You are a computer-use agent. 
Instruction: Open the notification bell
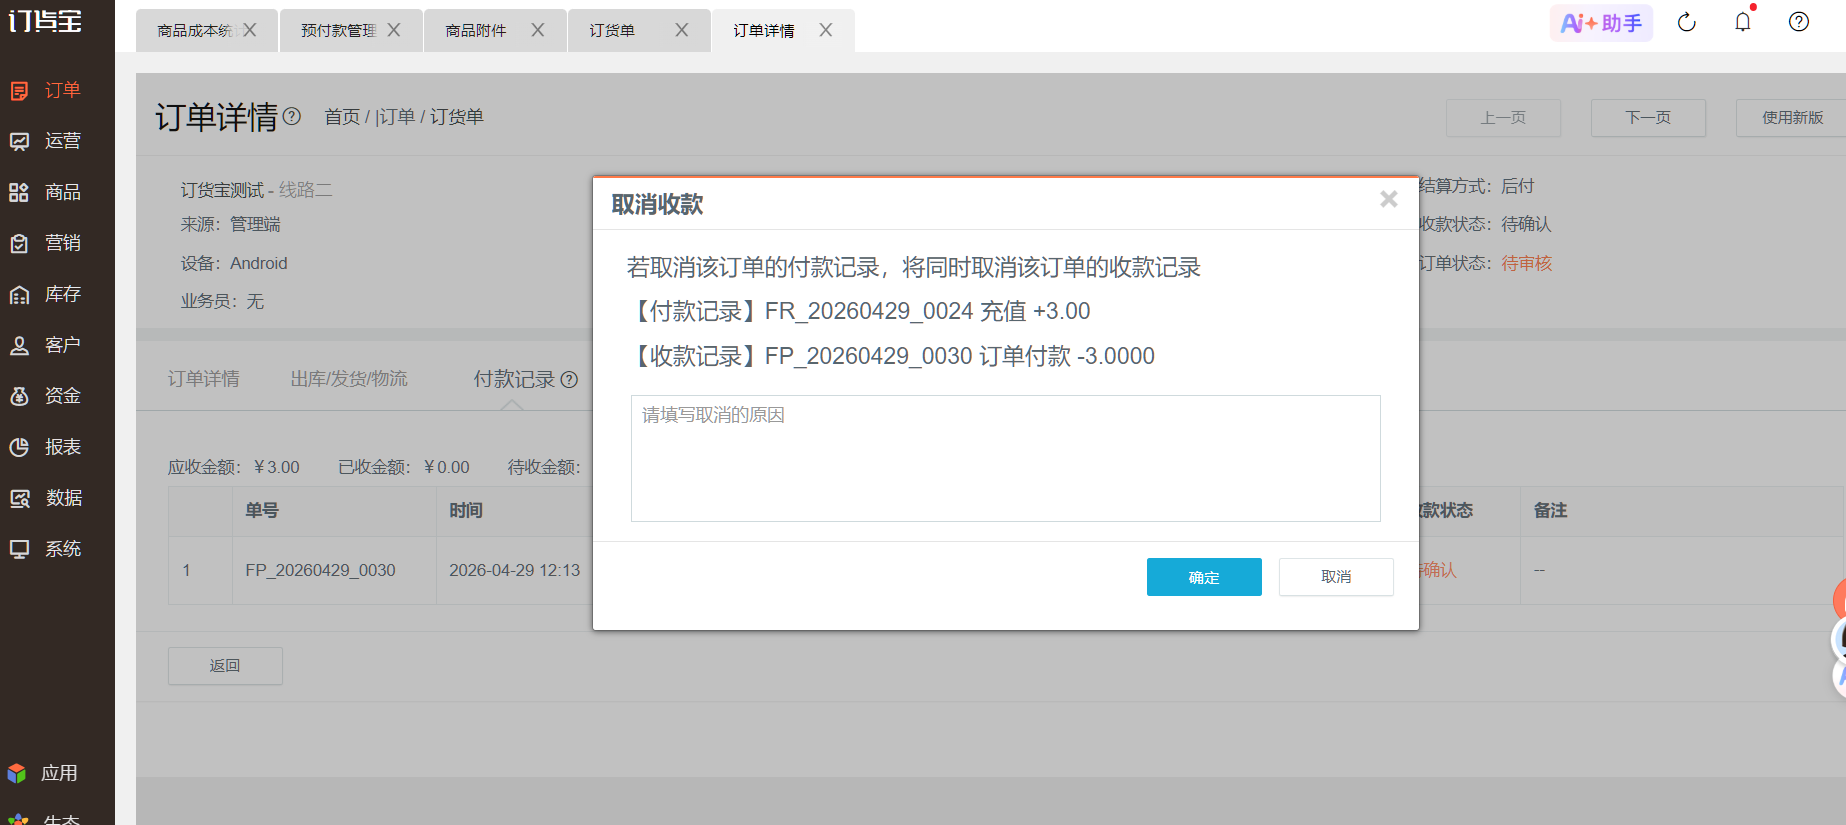pos(1743,22)
